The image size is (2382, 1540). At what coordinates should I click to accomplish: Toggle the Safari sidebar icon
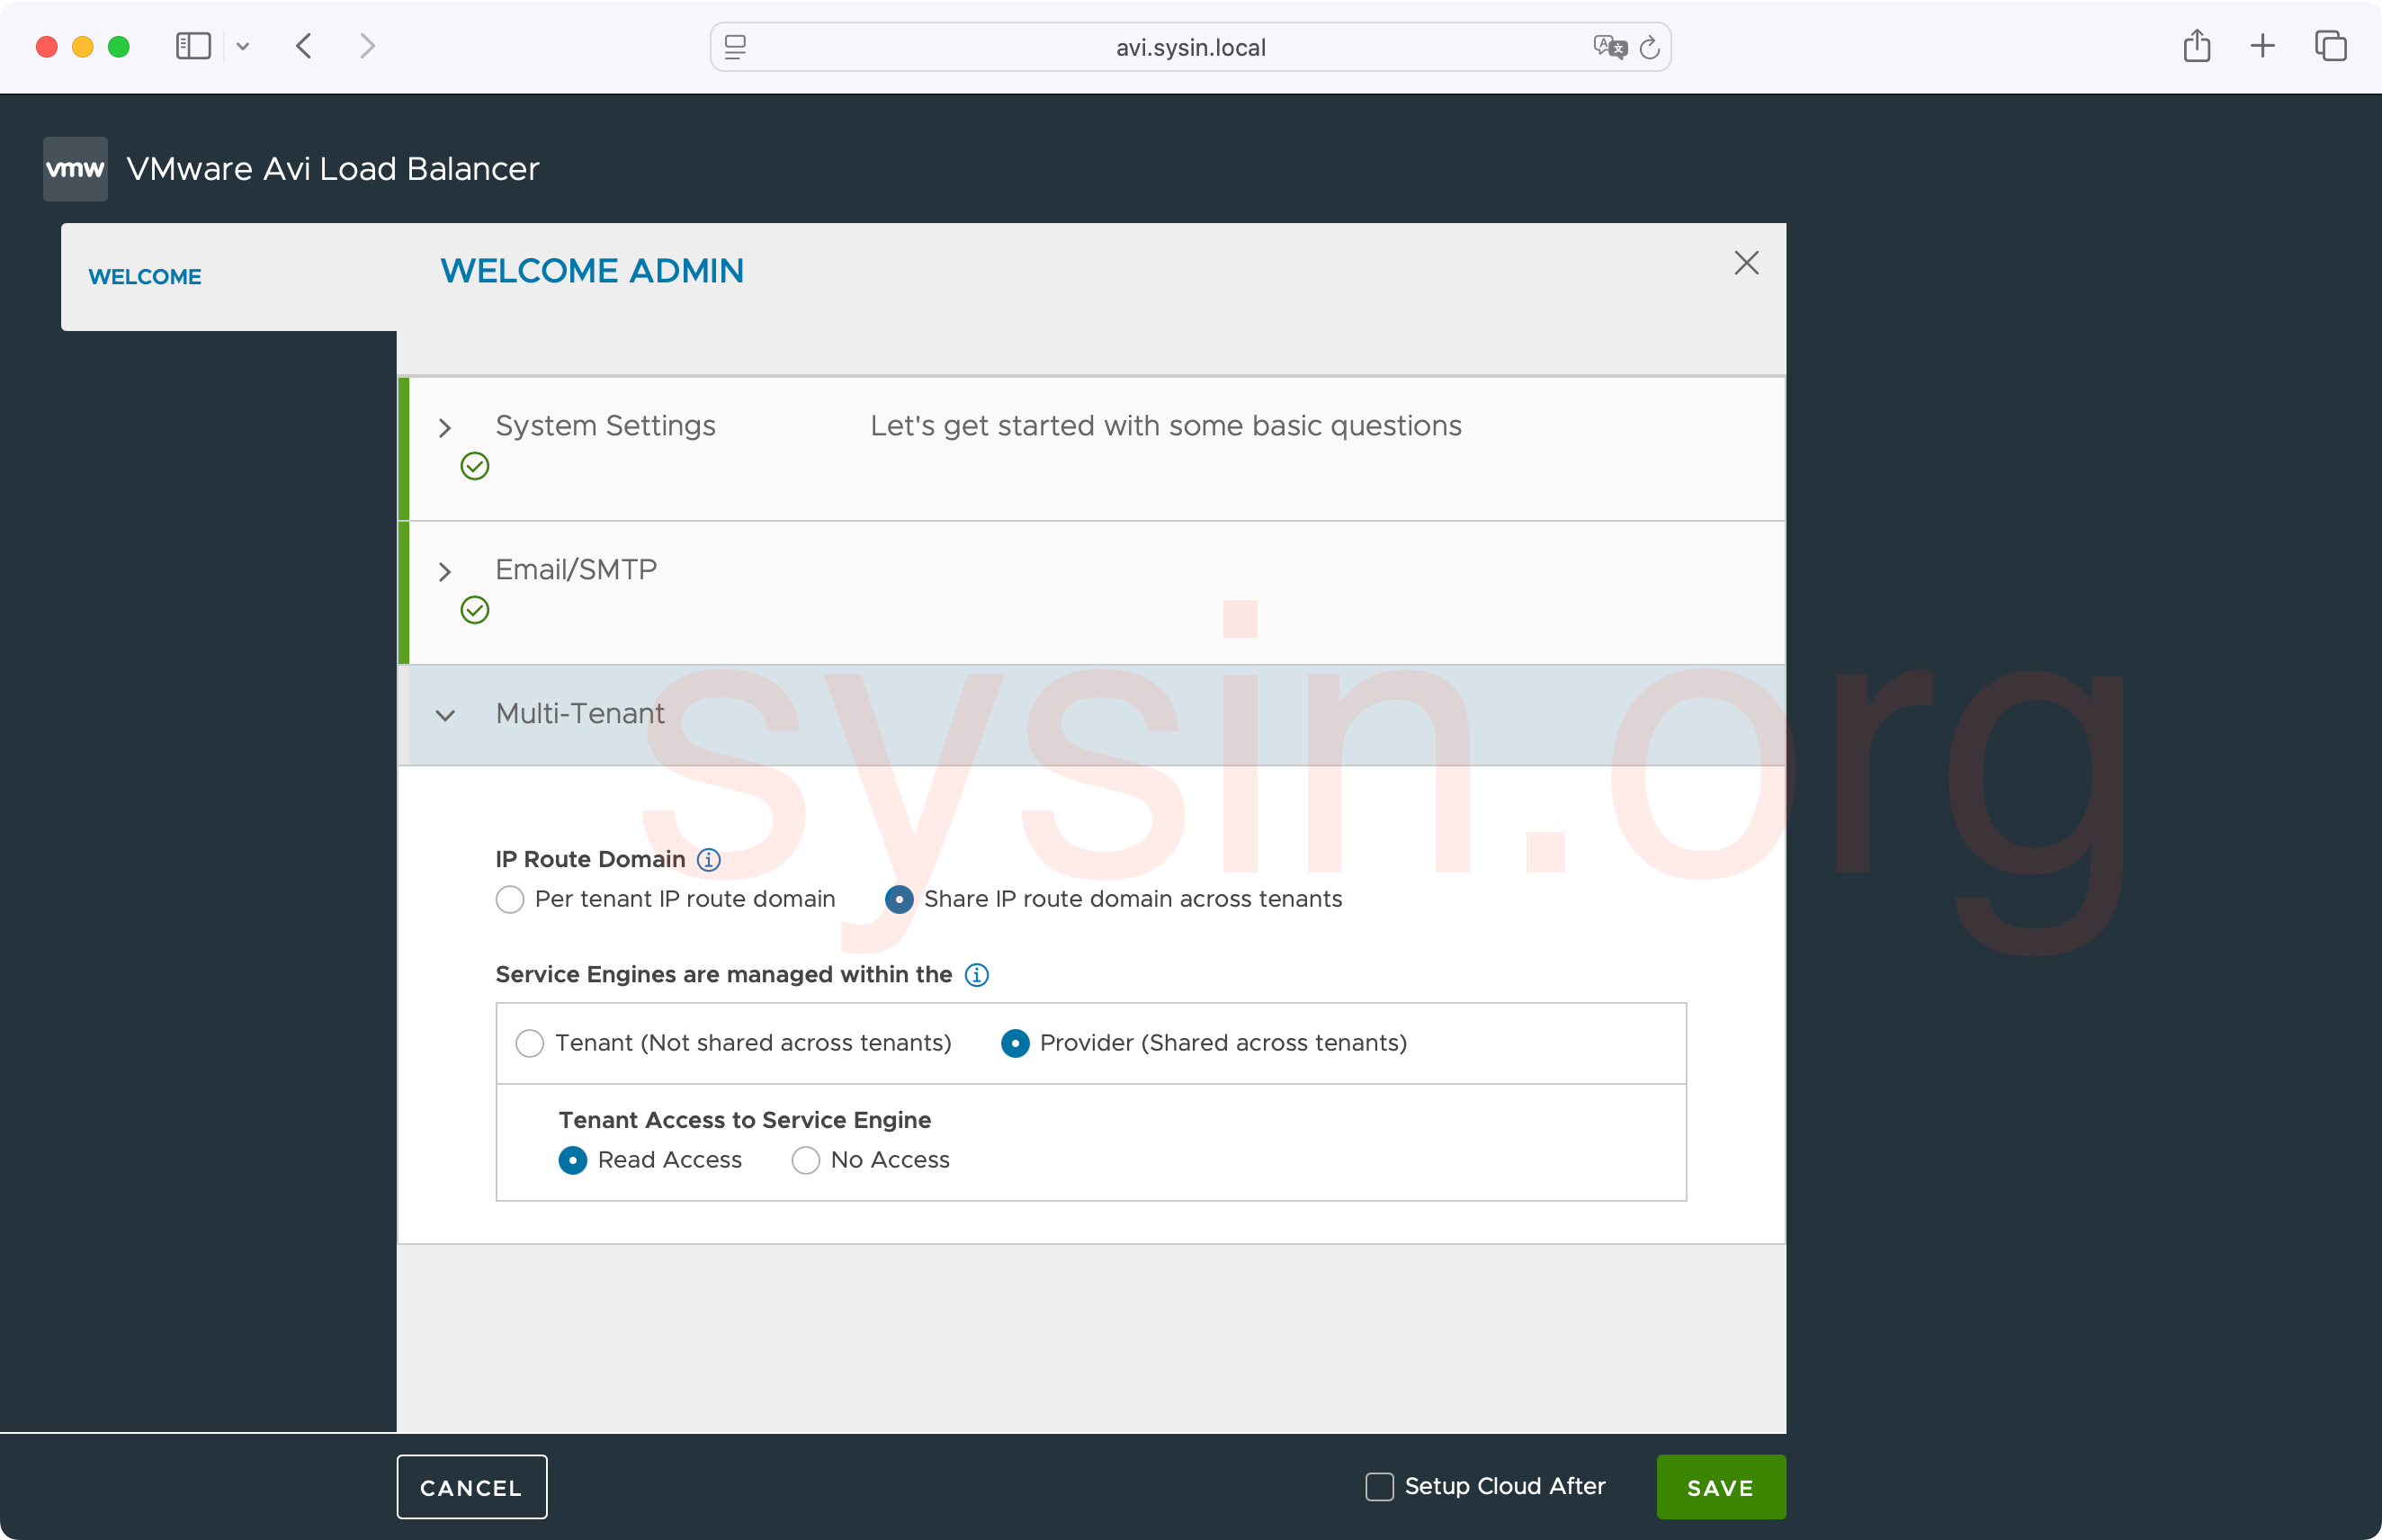coord(193,46)
